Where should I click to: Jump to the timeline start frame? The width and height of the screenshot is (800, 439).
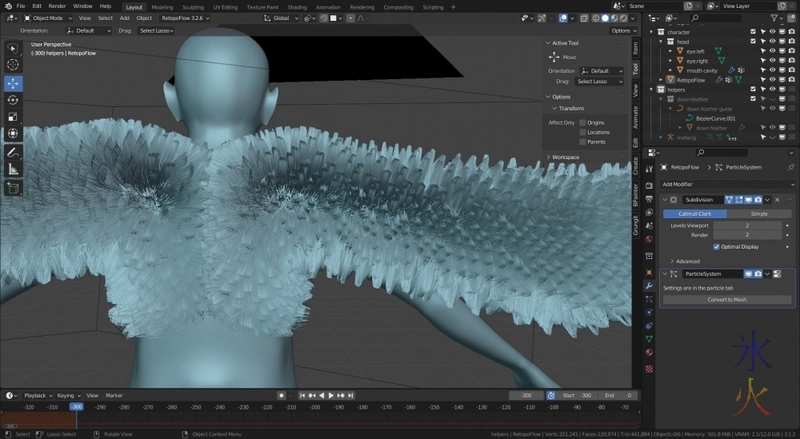click(x=302, y=396)
